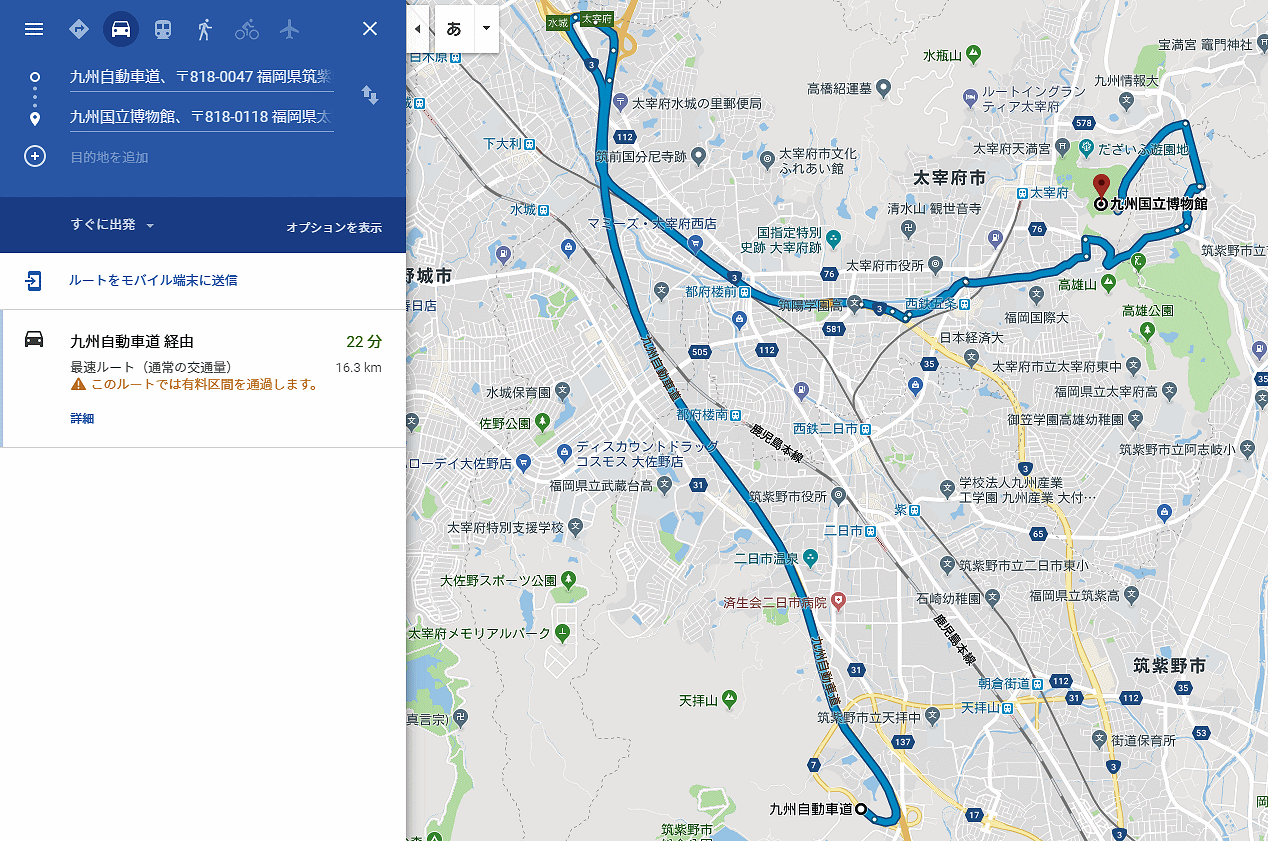The height and width of the screenshot is (841, 1268).
Task: Switch to walking directions mode
Action: 205,29
